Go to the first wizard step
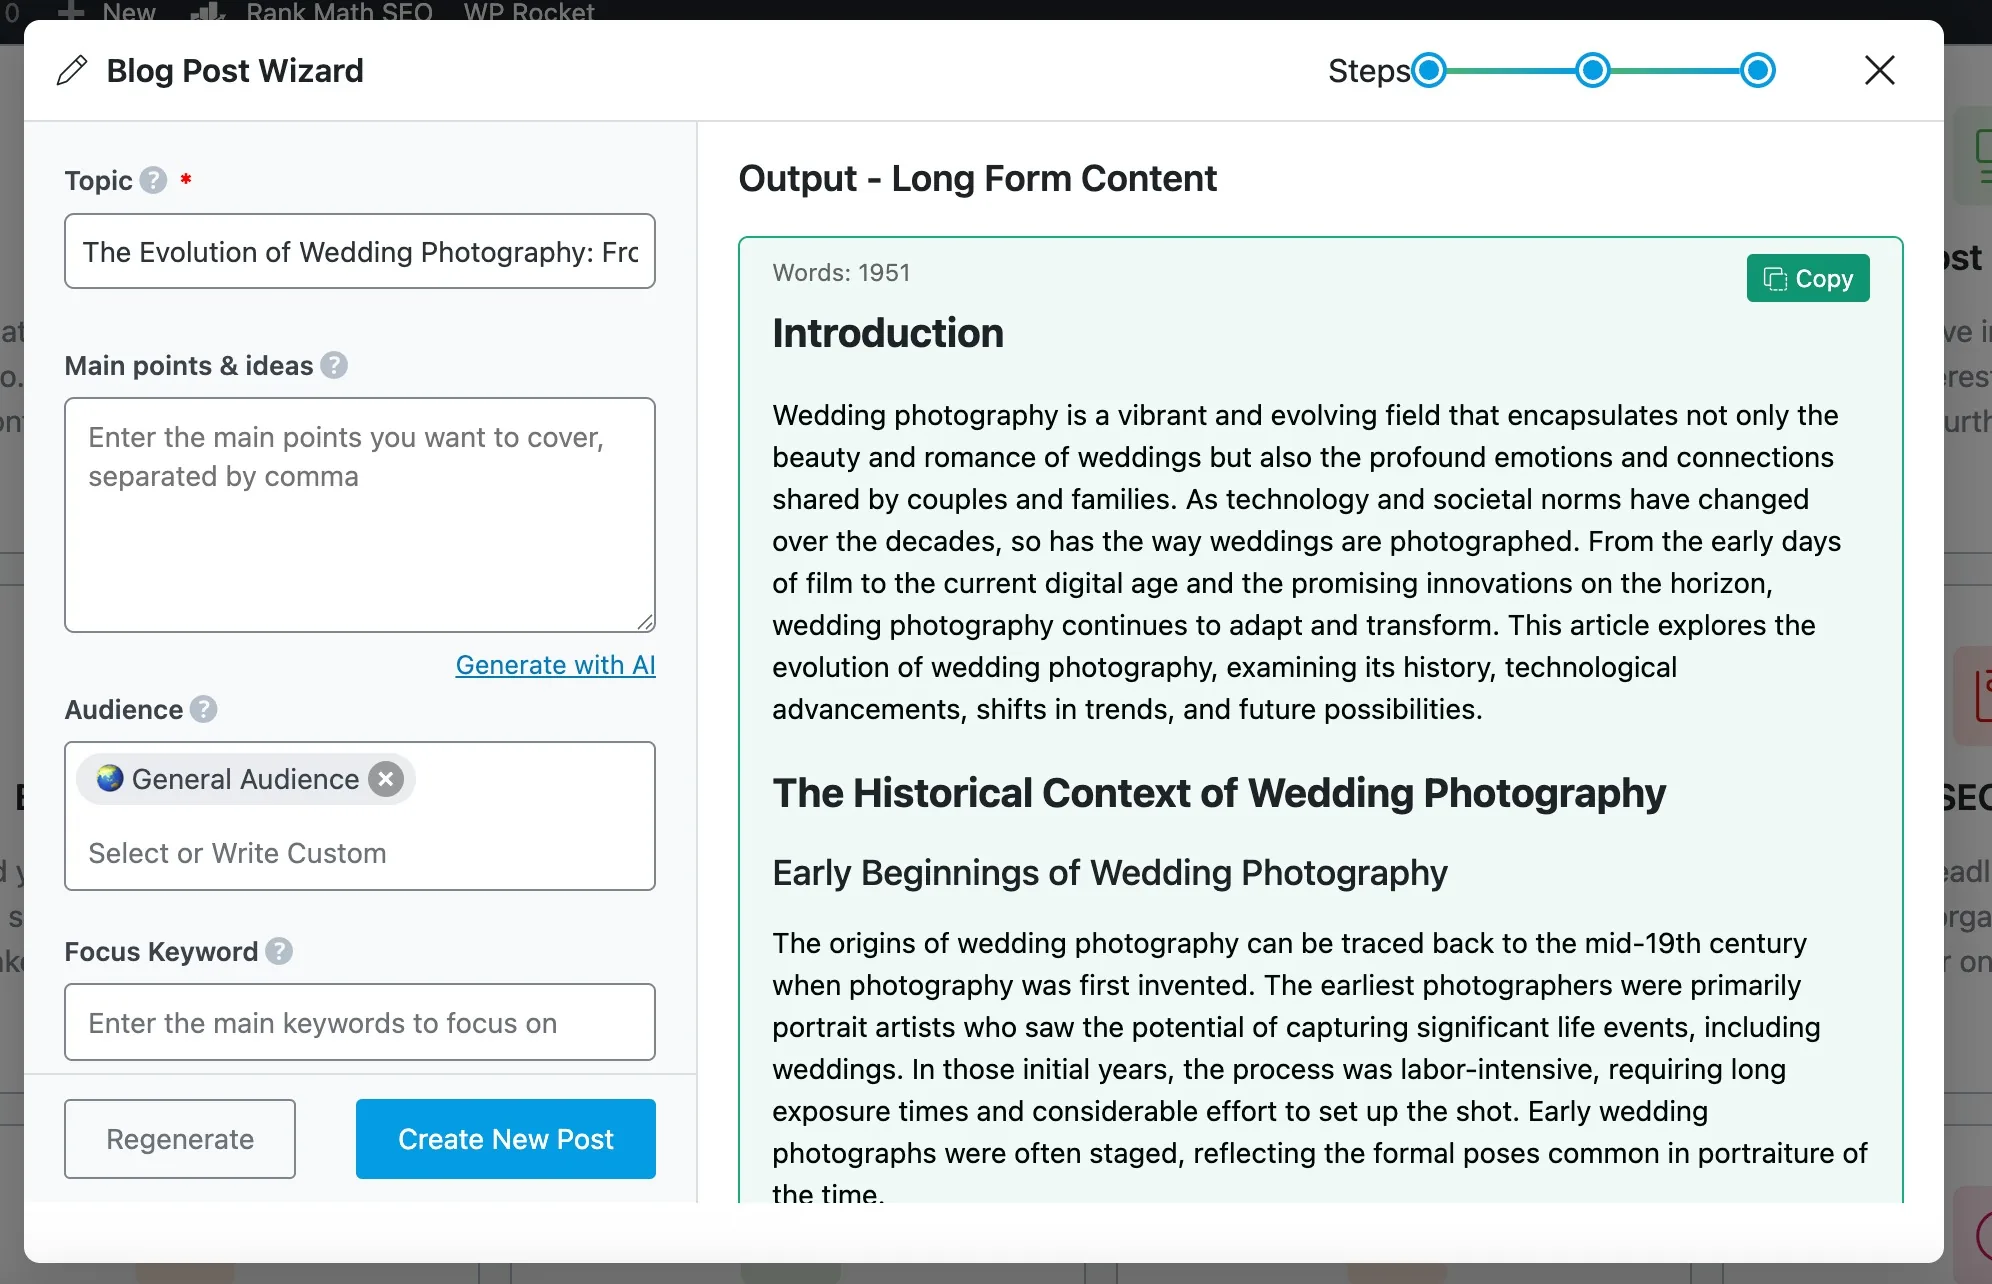Image resolution: width=1992 pixels, height=1284 pixels. [1429, 71]
